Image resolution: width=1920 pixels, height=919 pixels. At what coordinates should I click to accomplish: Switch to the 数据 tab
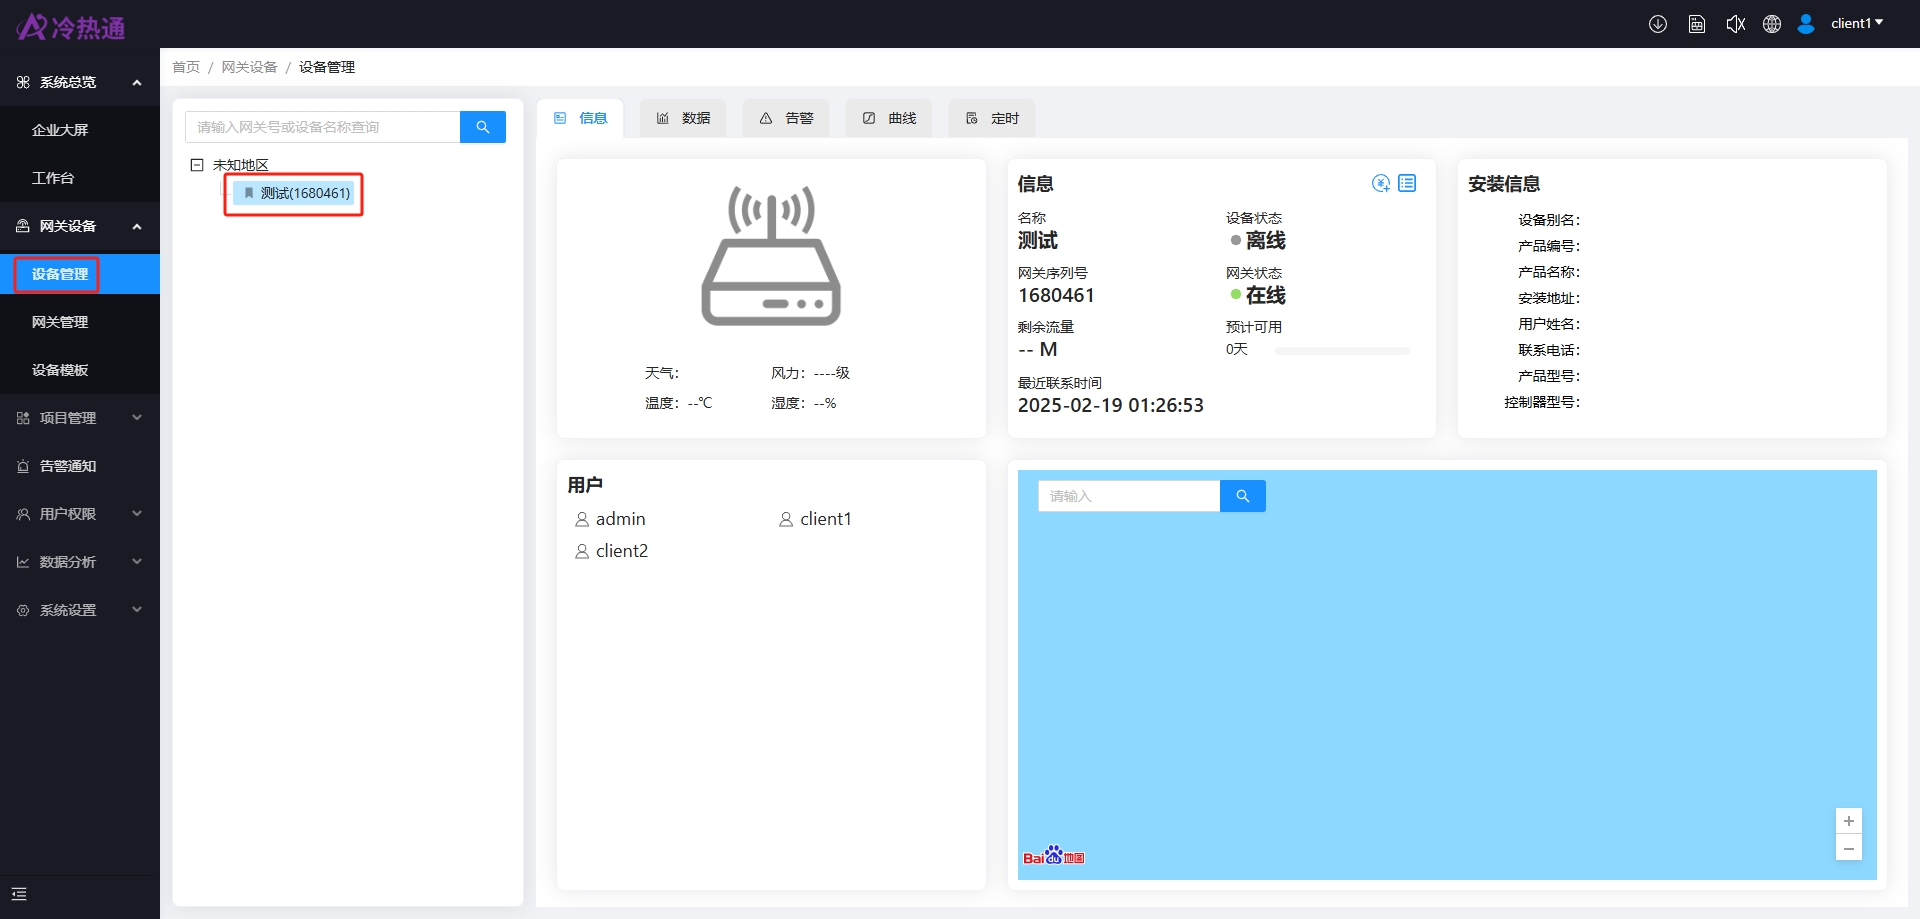684,118
